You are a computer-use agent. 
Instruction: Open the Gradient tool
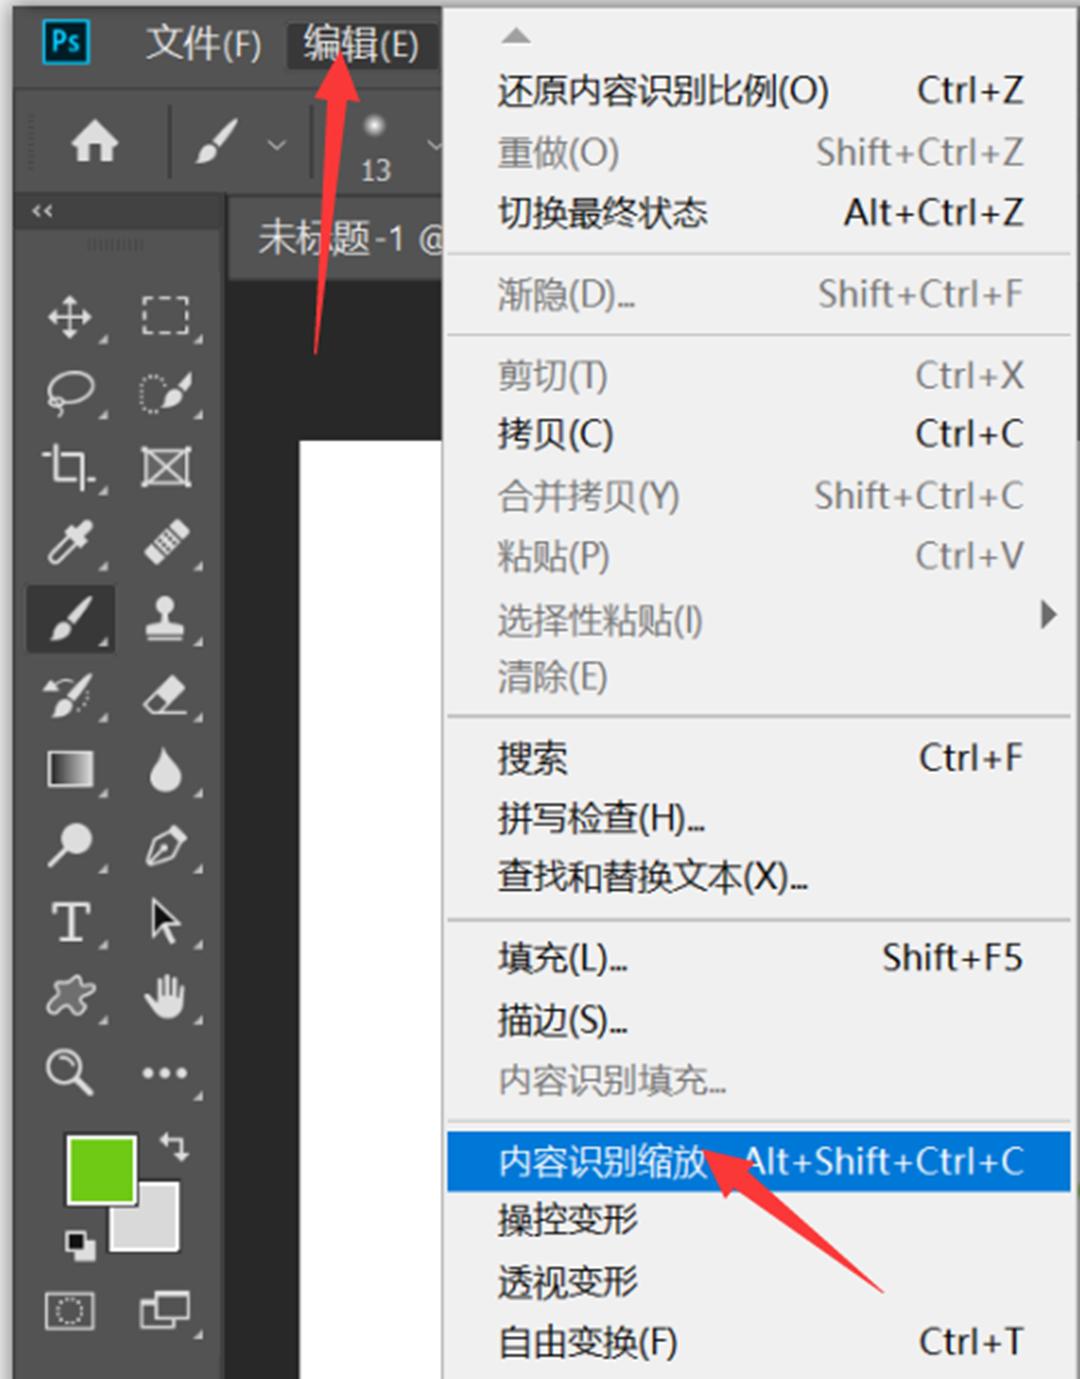(70, 770)
